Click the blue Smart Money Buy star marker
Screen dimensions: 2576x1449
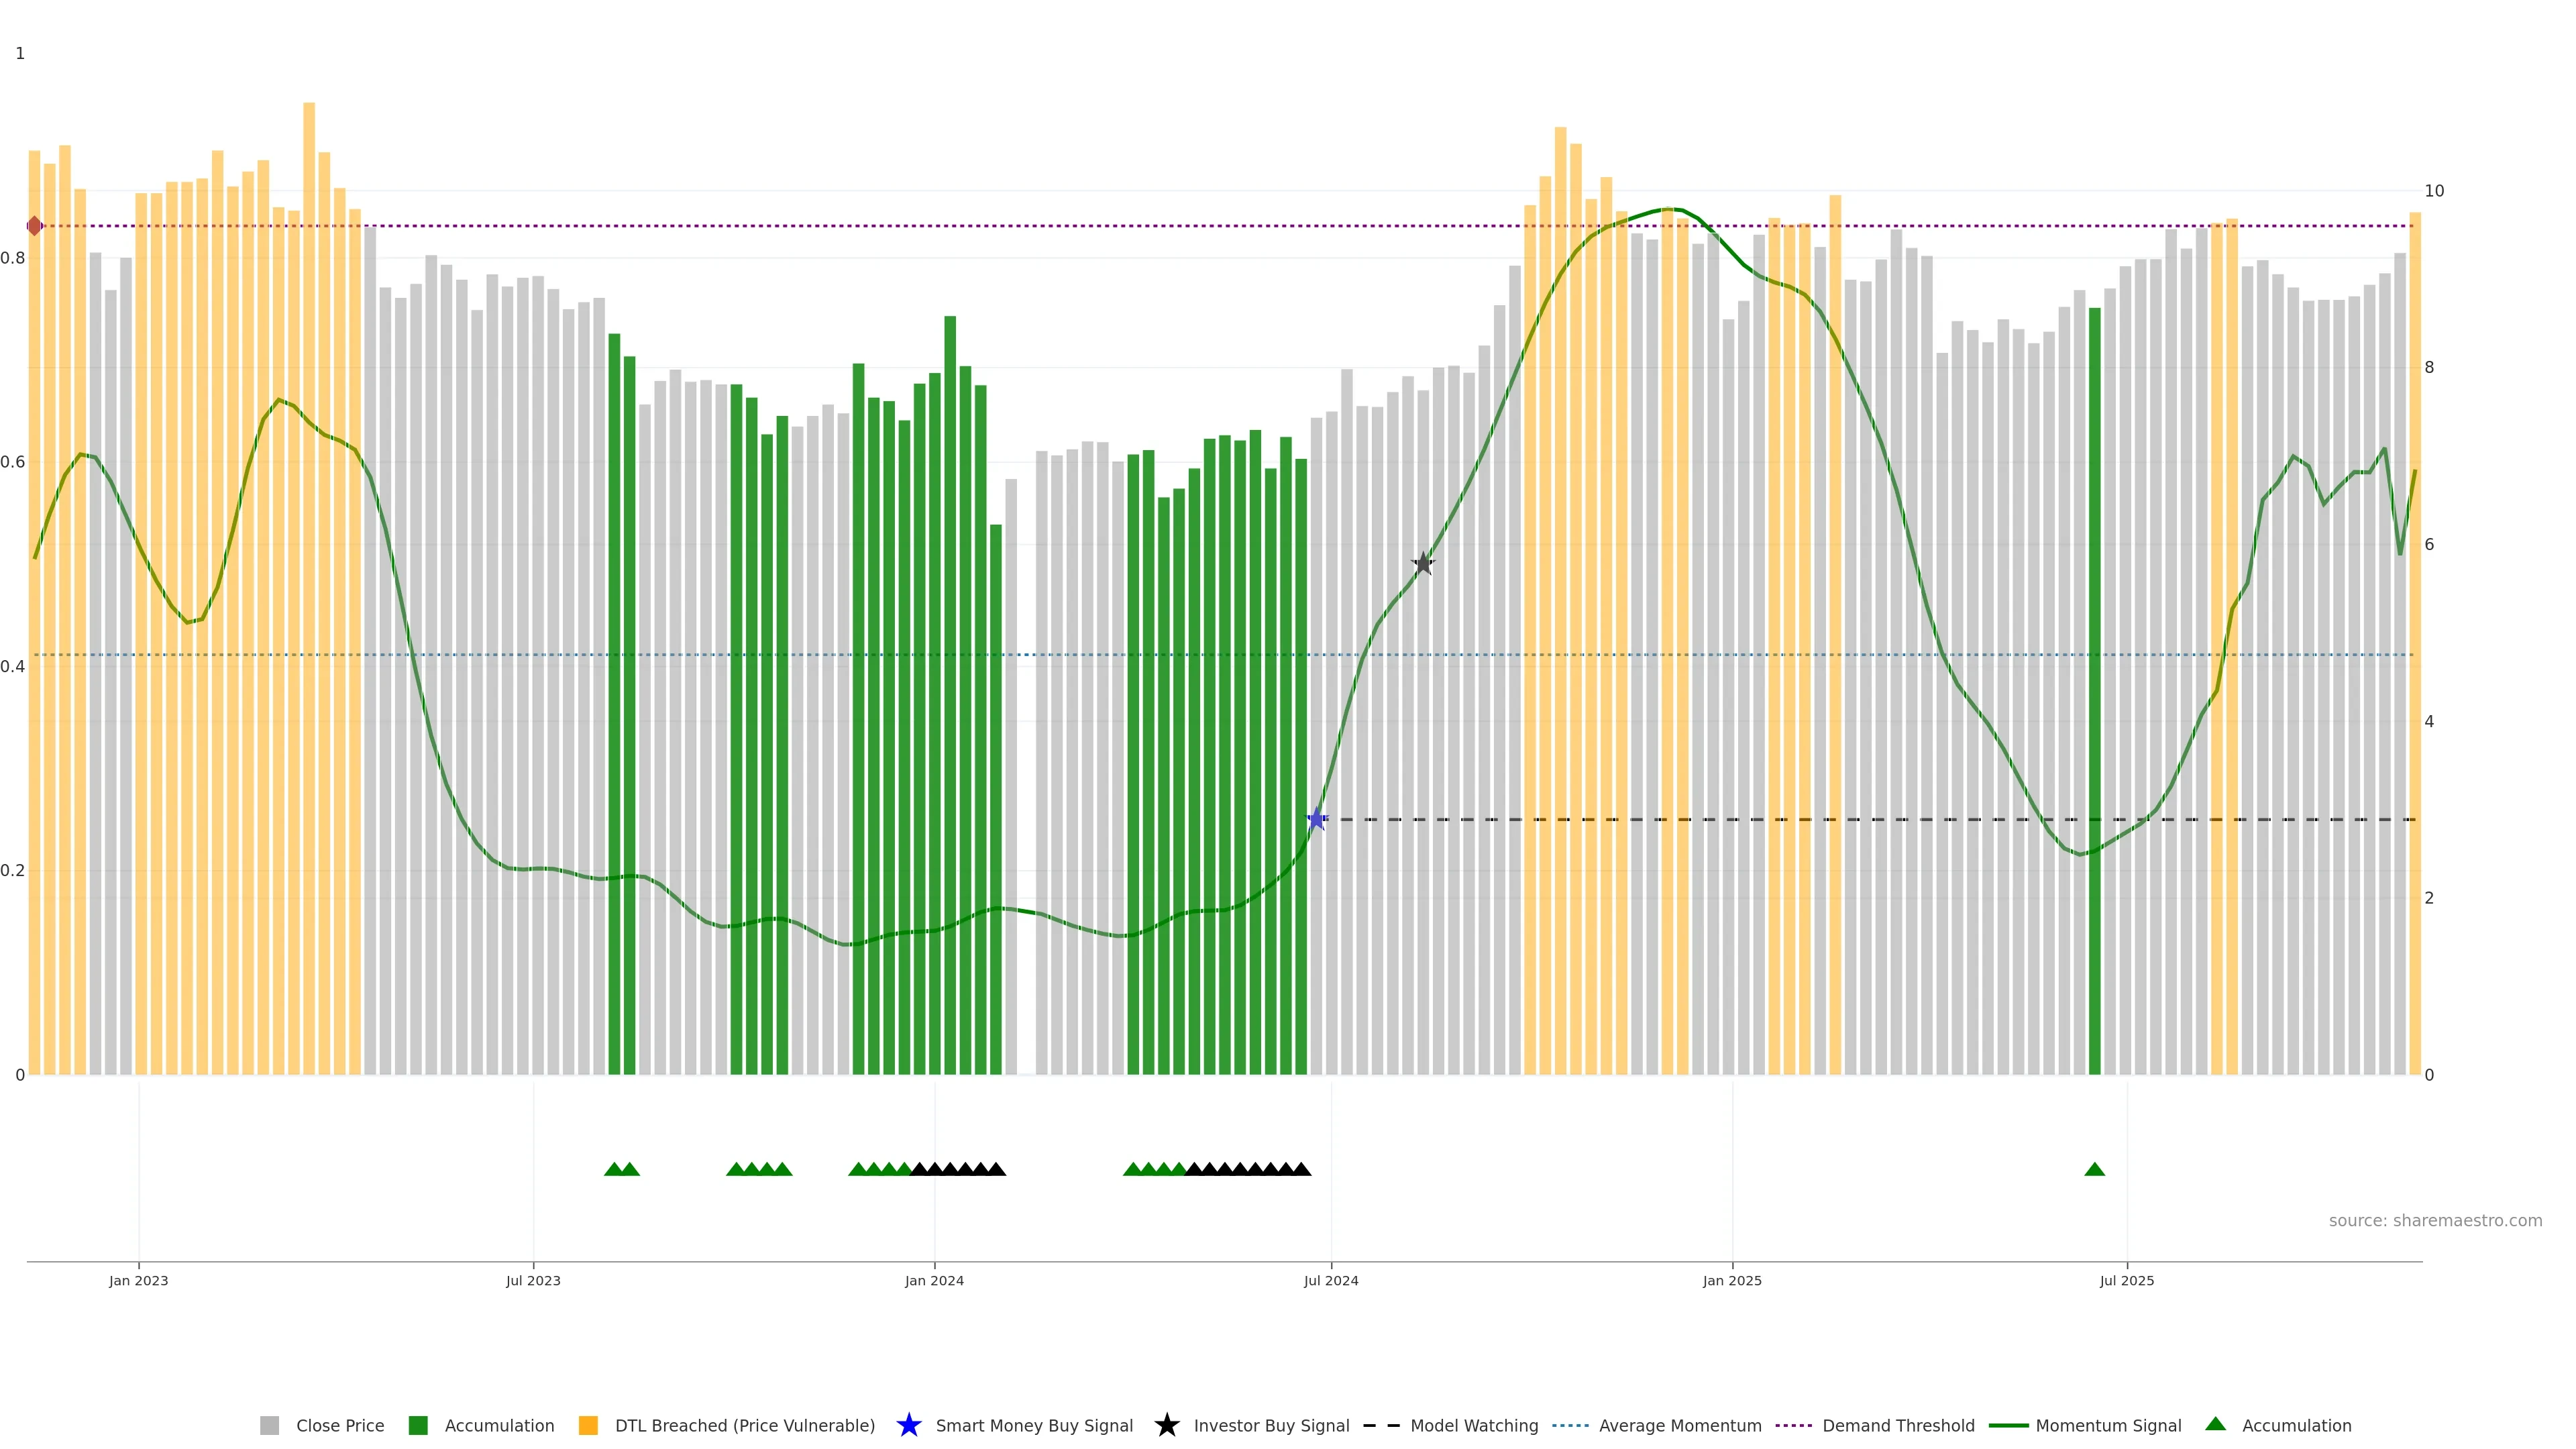[x=1317, y=819]
